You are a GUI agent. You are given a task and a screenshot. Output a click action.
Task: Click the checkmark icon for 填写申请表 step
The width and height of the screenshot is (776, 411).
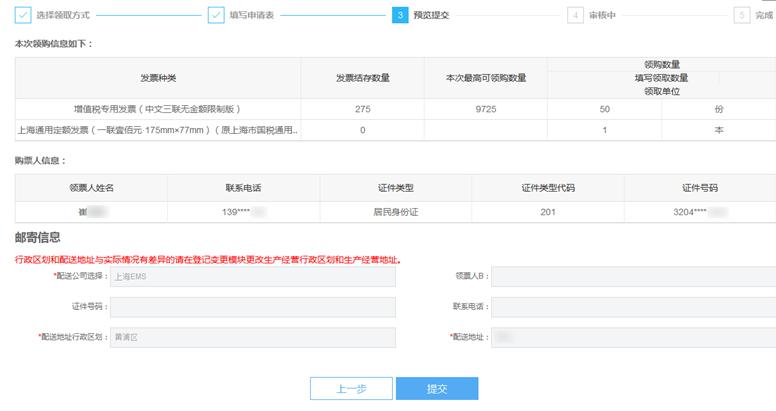[216, 15]
